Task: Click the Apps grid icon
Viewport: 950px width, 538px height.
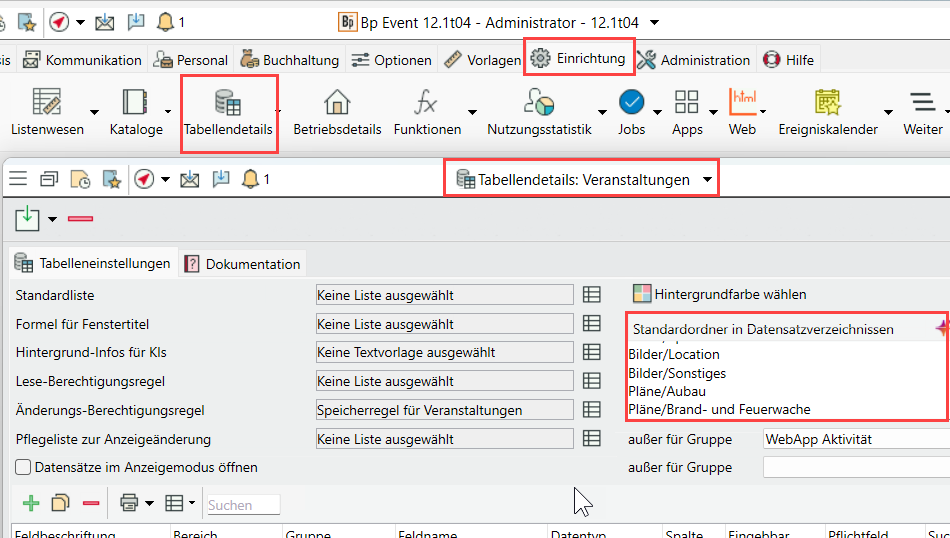Action: [x=687, y=103]
